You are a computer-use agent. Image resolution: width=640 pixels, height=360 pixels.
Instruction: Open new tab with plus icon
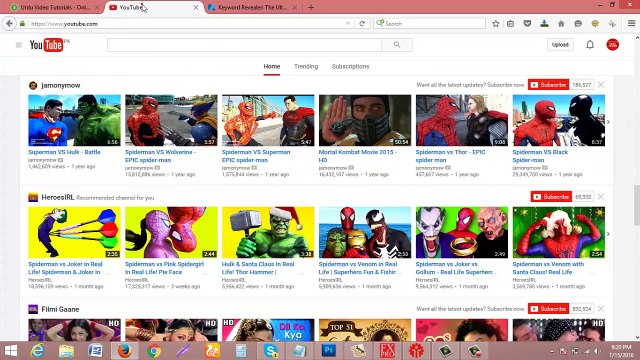click(x=311, y=7)
